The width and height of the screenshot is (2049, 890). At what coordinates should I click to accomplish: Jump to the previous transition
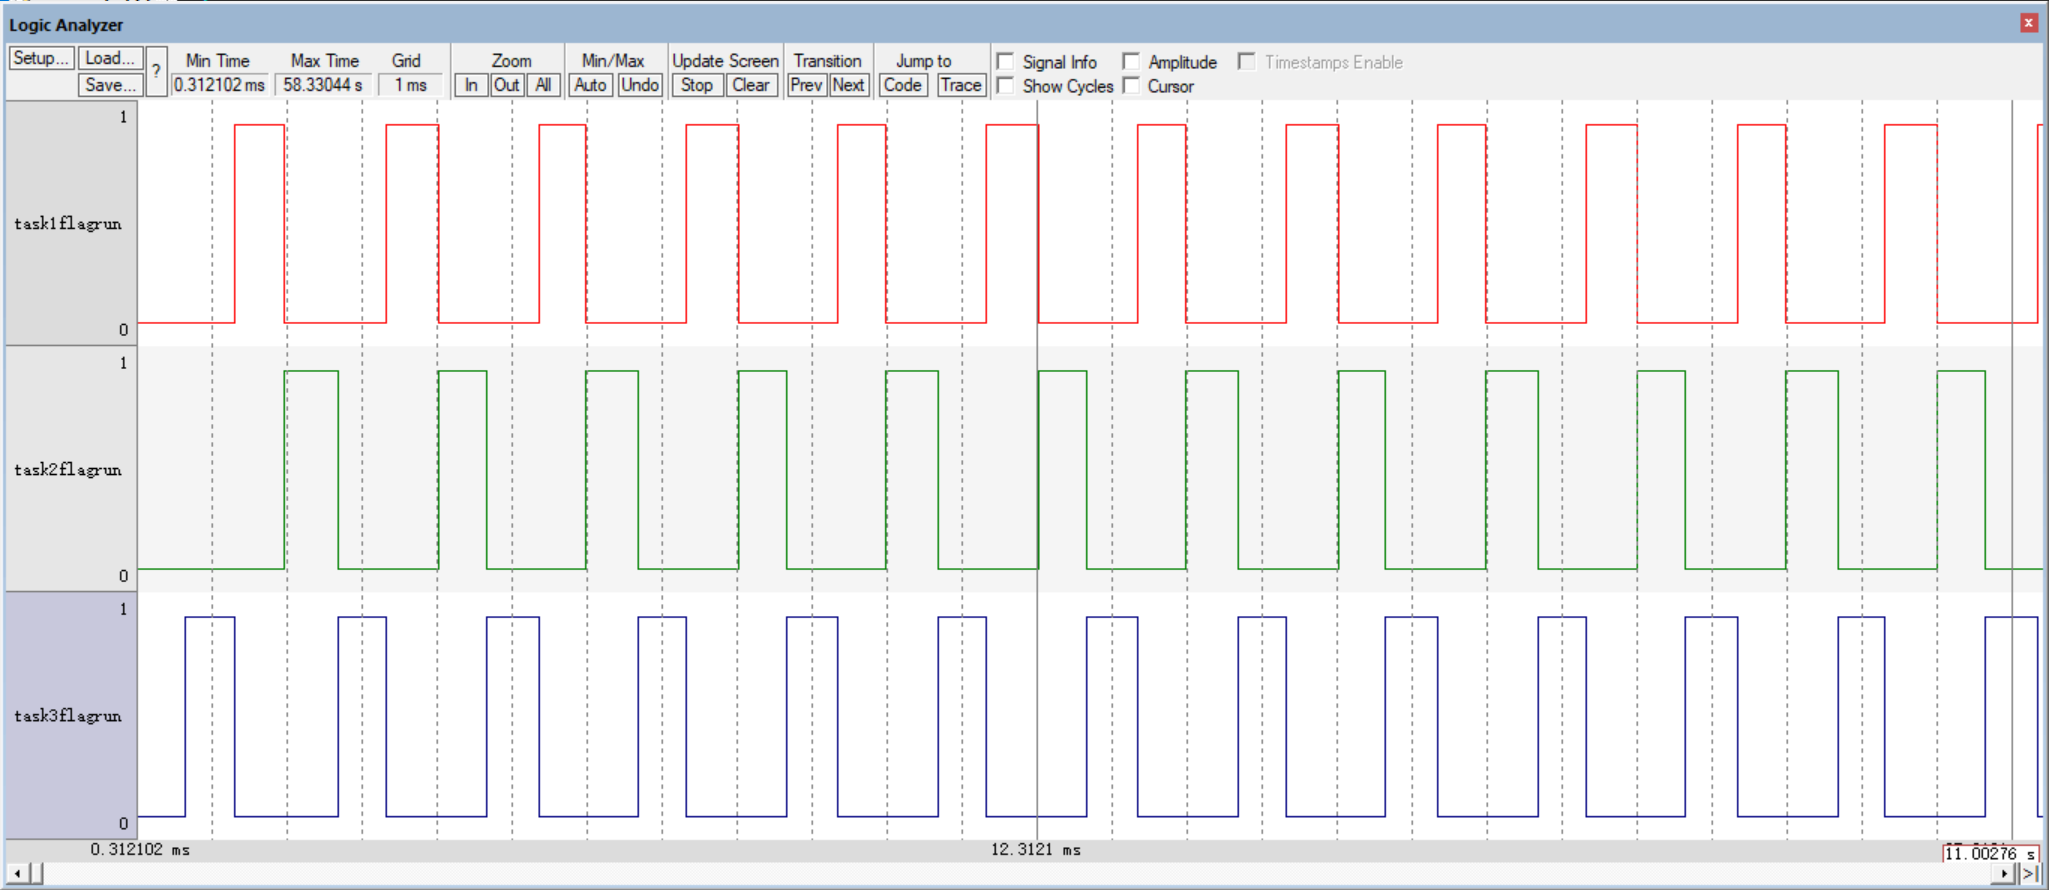(x=806, y=85)
